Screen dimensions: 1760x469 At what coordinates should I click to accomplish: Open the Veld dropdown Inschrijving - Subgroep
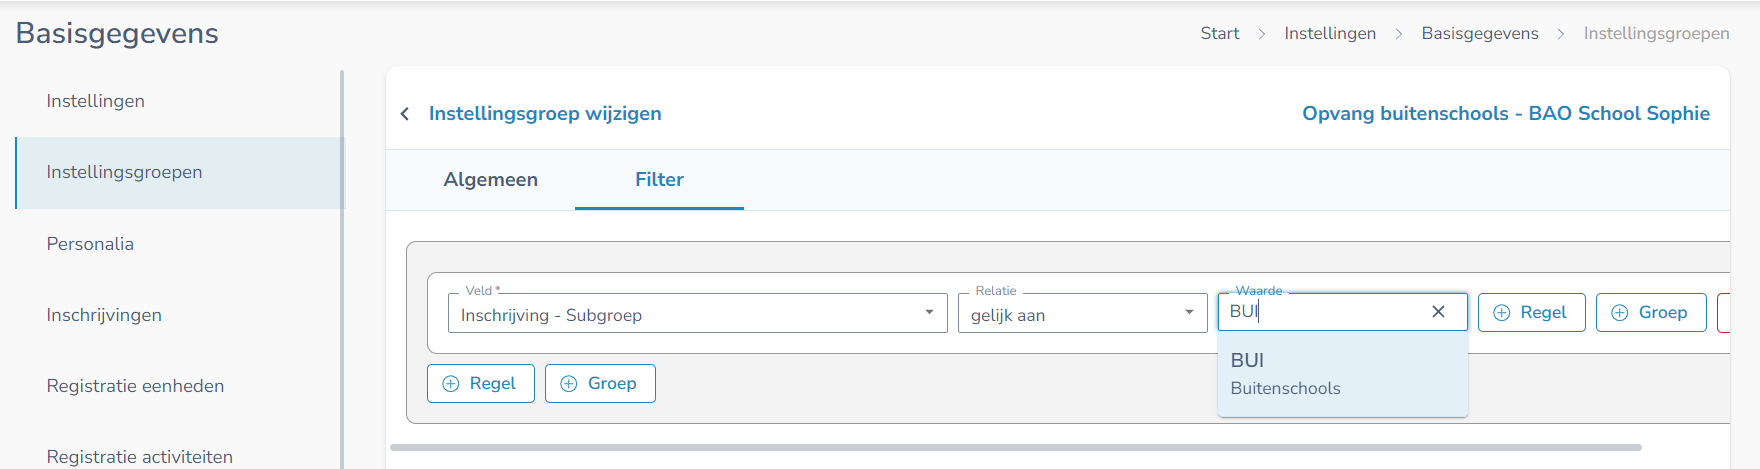697,313
